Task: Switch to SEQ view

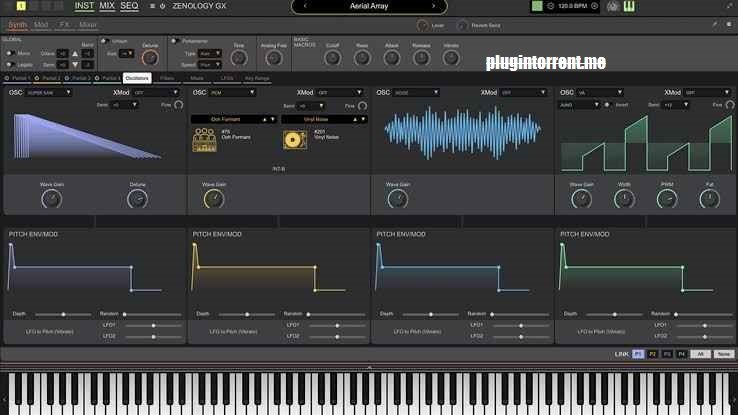Action: [x=129, y=6]
